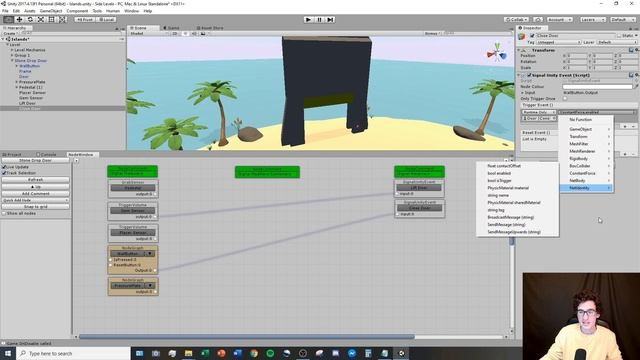Select the Rotate tool

click(x=30, y=20)
